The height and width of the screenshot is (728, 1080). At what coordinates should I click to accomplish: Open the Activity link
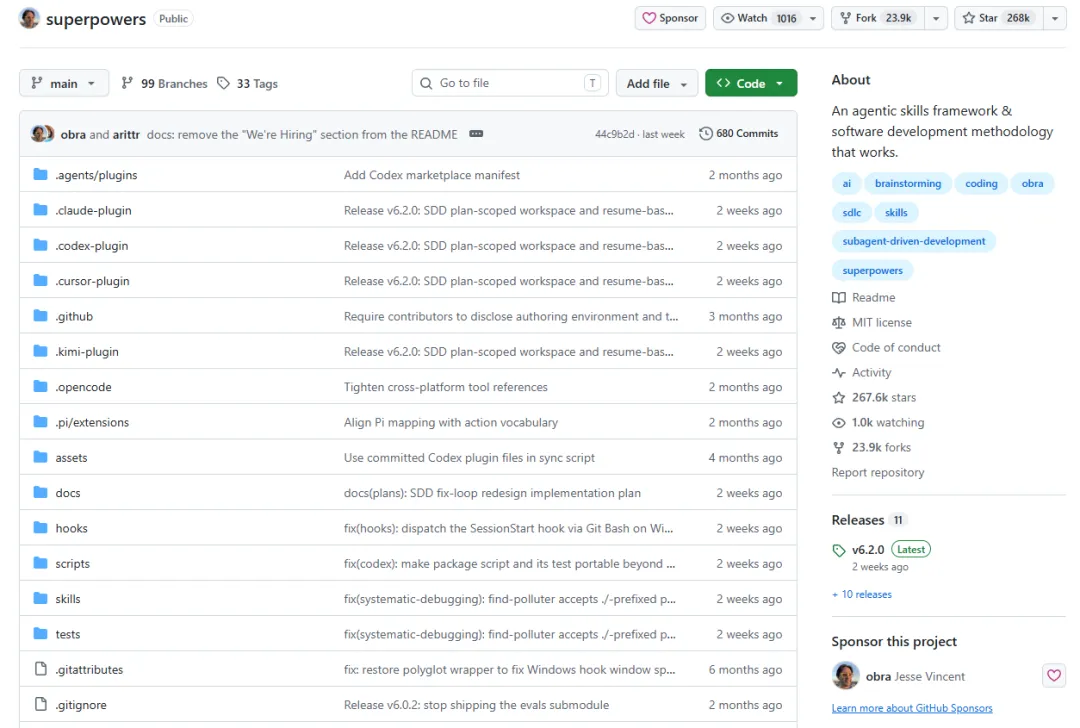coord(862,373)
